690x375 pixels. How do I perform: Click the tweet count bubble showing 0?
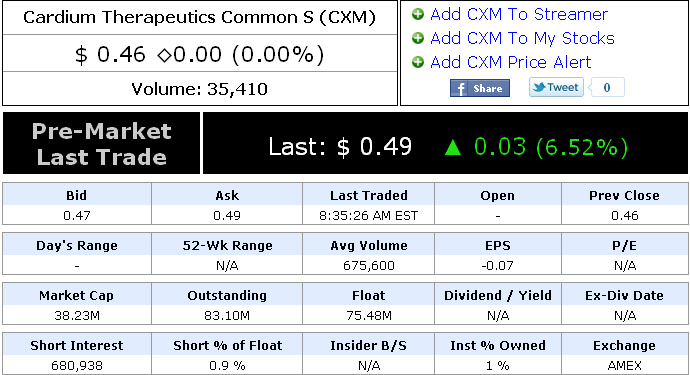coord(607,87)
